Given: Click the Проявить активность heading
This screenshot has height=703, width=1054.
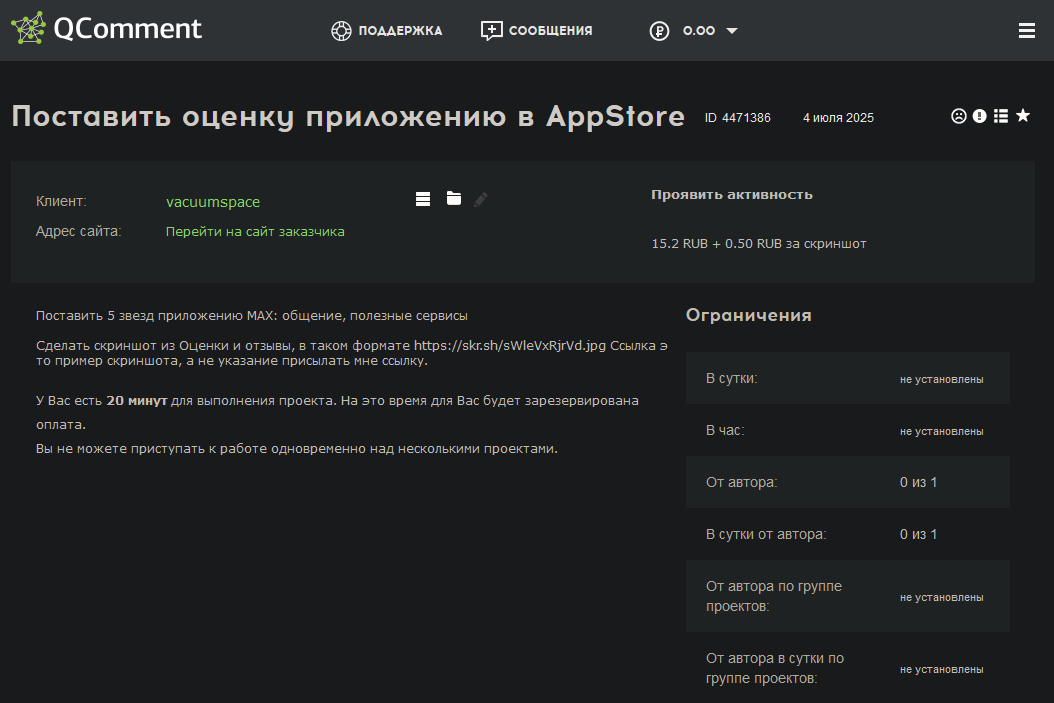Looking at the screenshot, I should click(731, 195).
